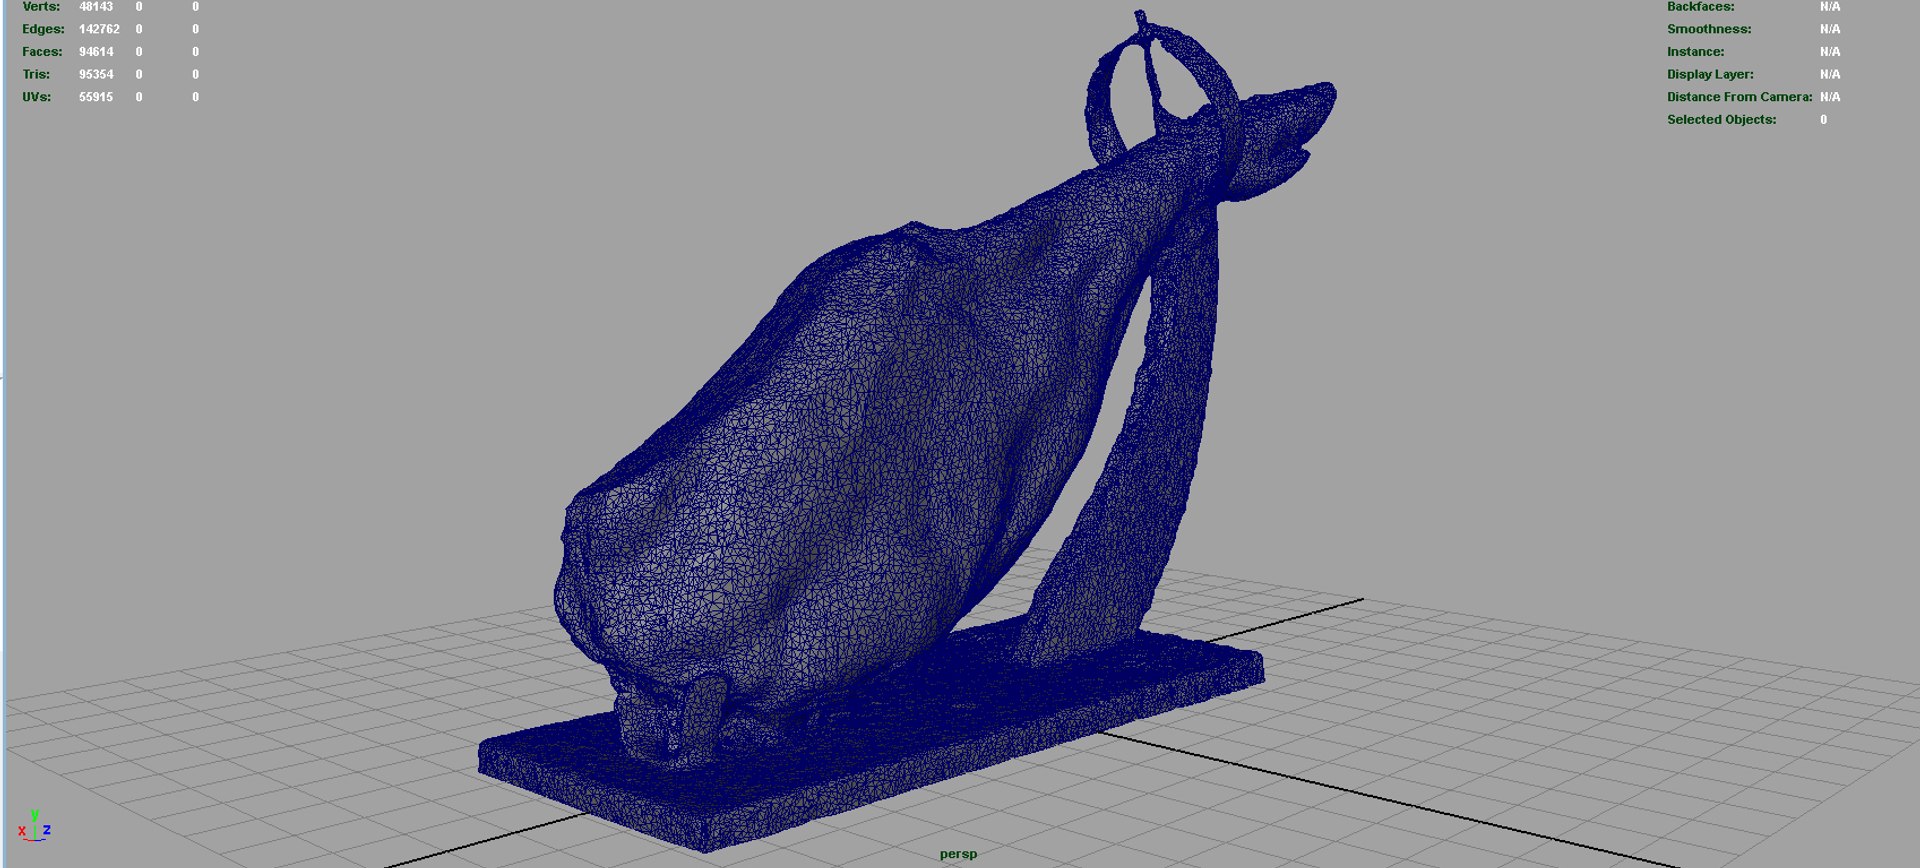Click the "UVs:" heads-up label
Viewport: 1920px width, 868px height.
pyautogui.click(x=37, y=97)
